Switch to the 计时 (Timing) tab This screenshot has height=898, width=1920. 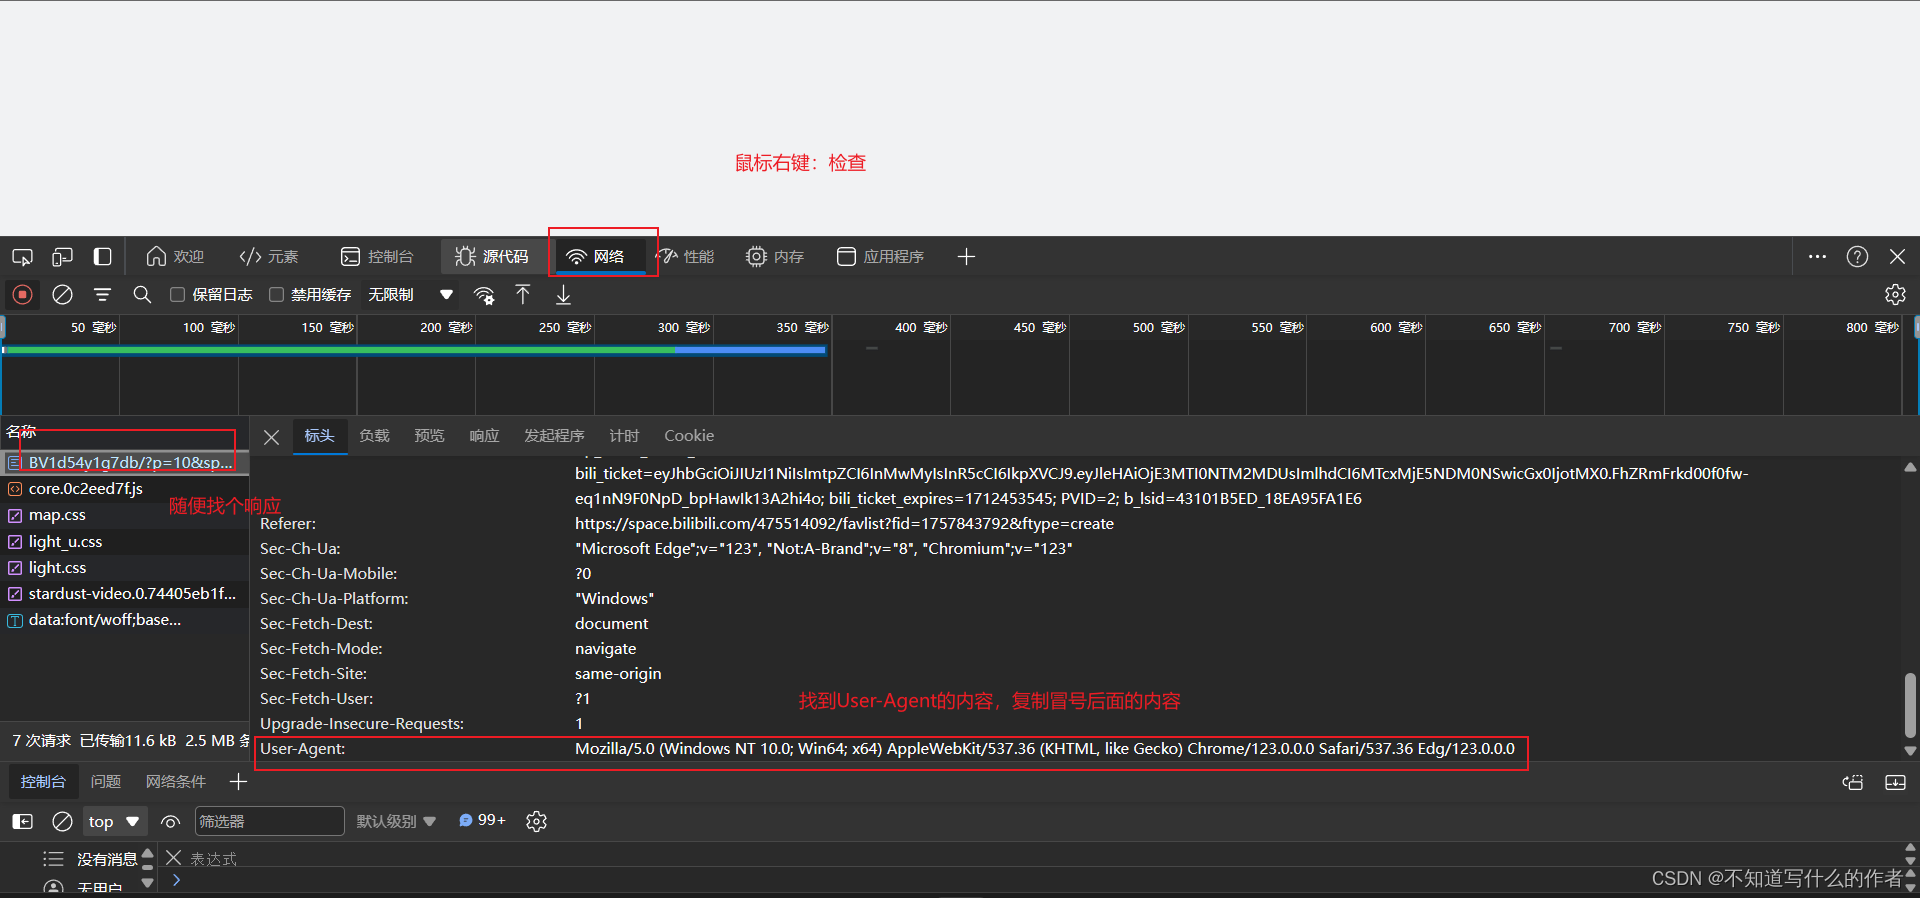624,436
